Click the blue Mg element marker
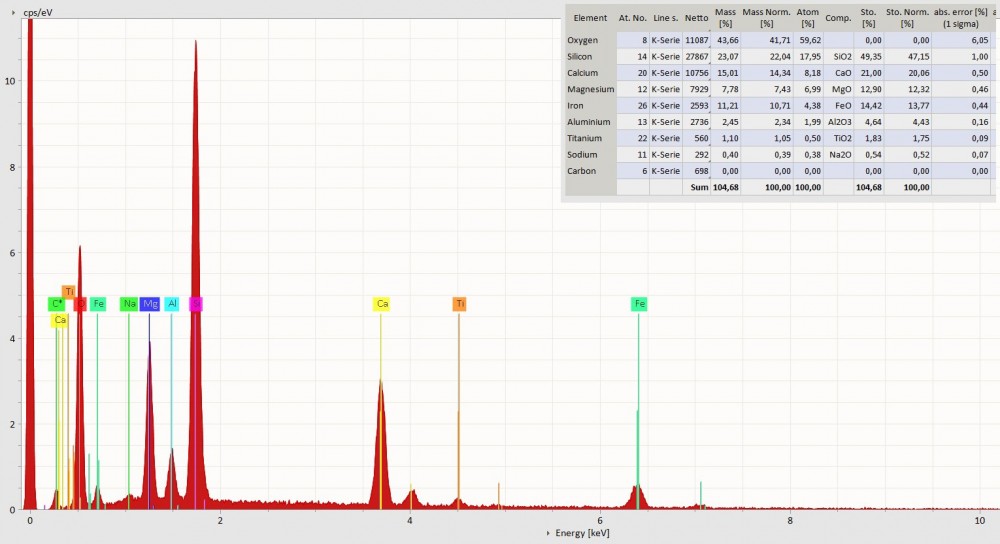This screenshot has width=1000, height=544. [150, 304]
